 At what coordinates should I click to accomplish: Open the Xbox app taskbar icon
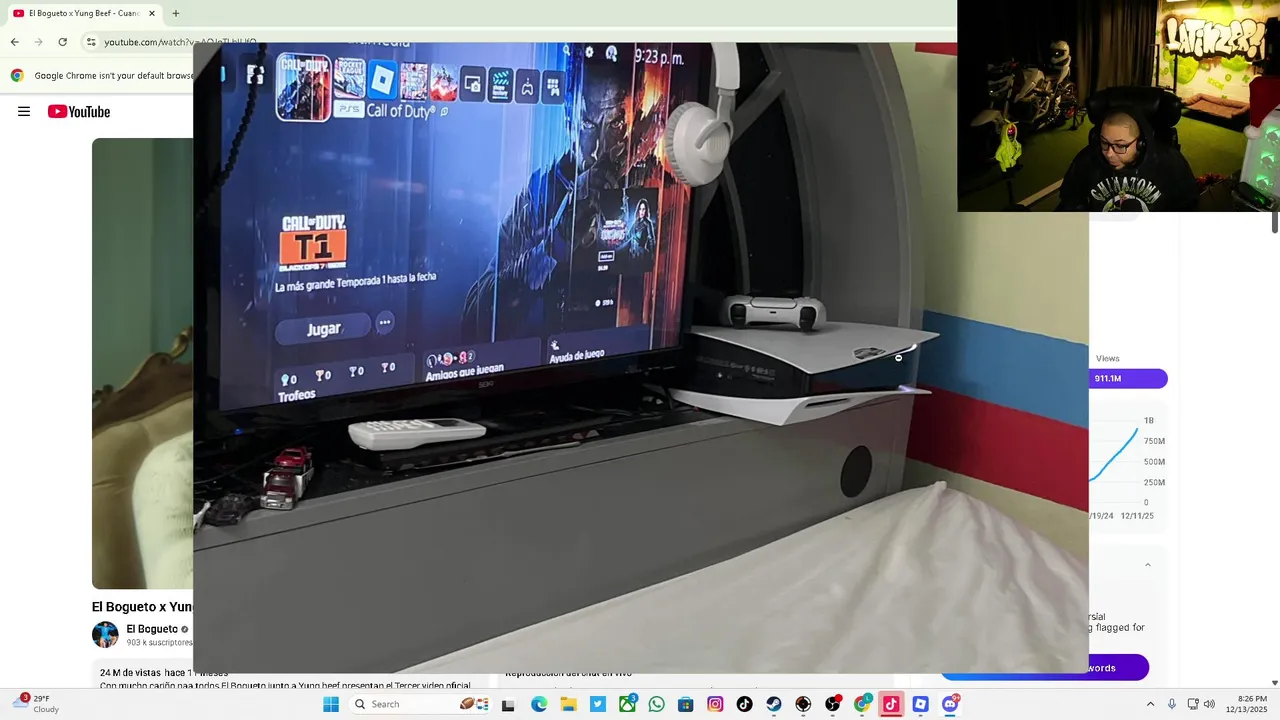[x=627, y=704]
